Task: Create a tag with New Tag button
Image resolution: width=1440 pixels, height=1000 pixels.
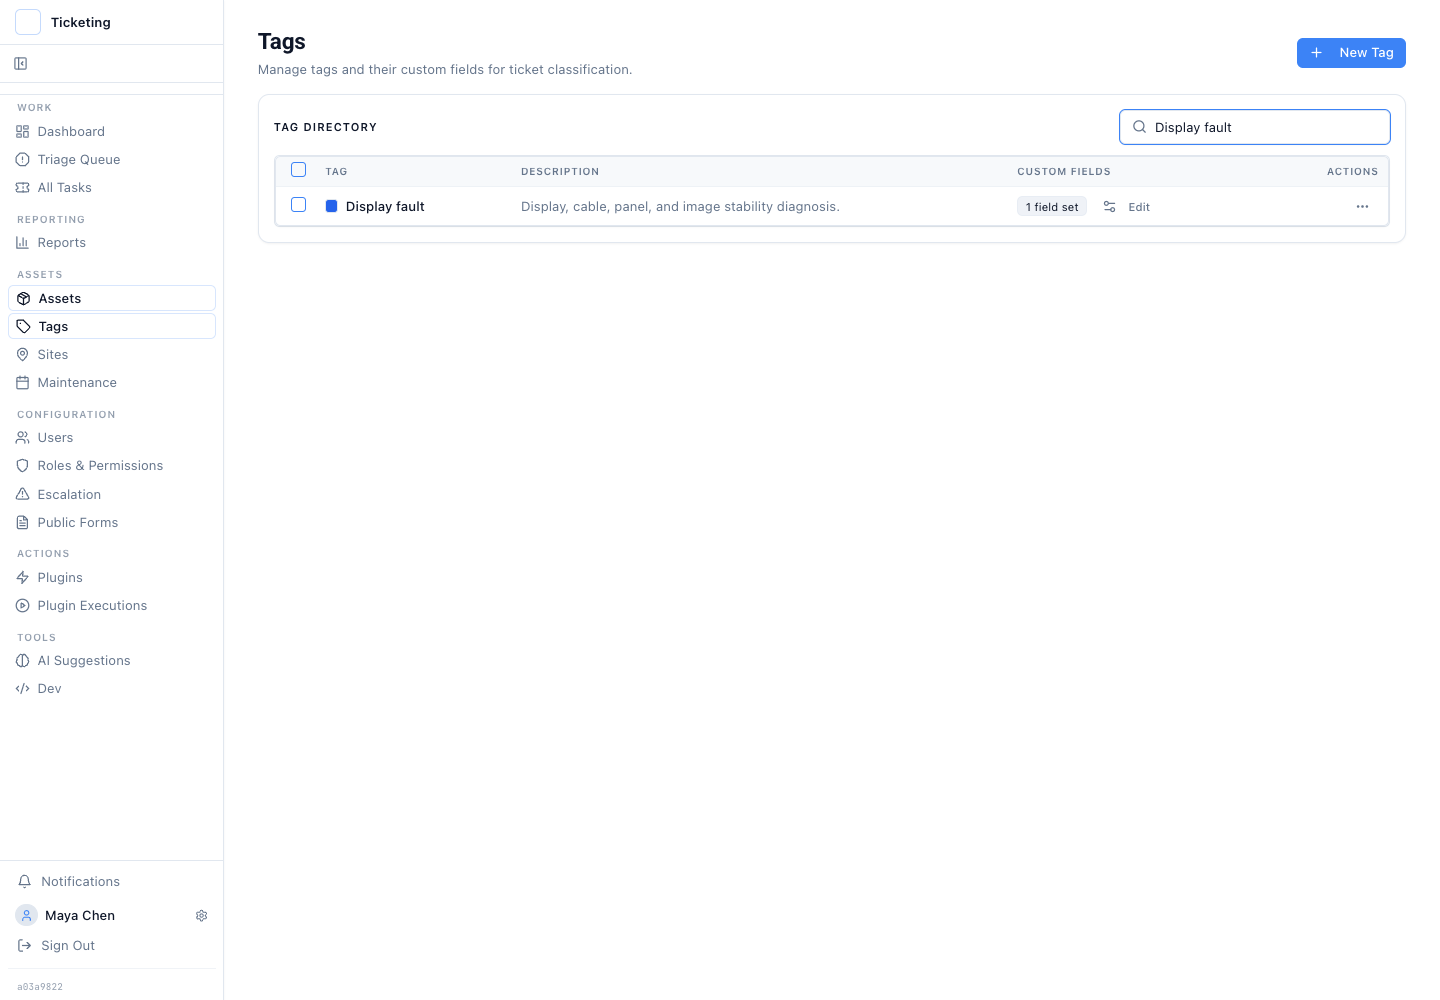Action: click(1351, 53)
